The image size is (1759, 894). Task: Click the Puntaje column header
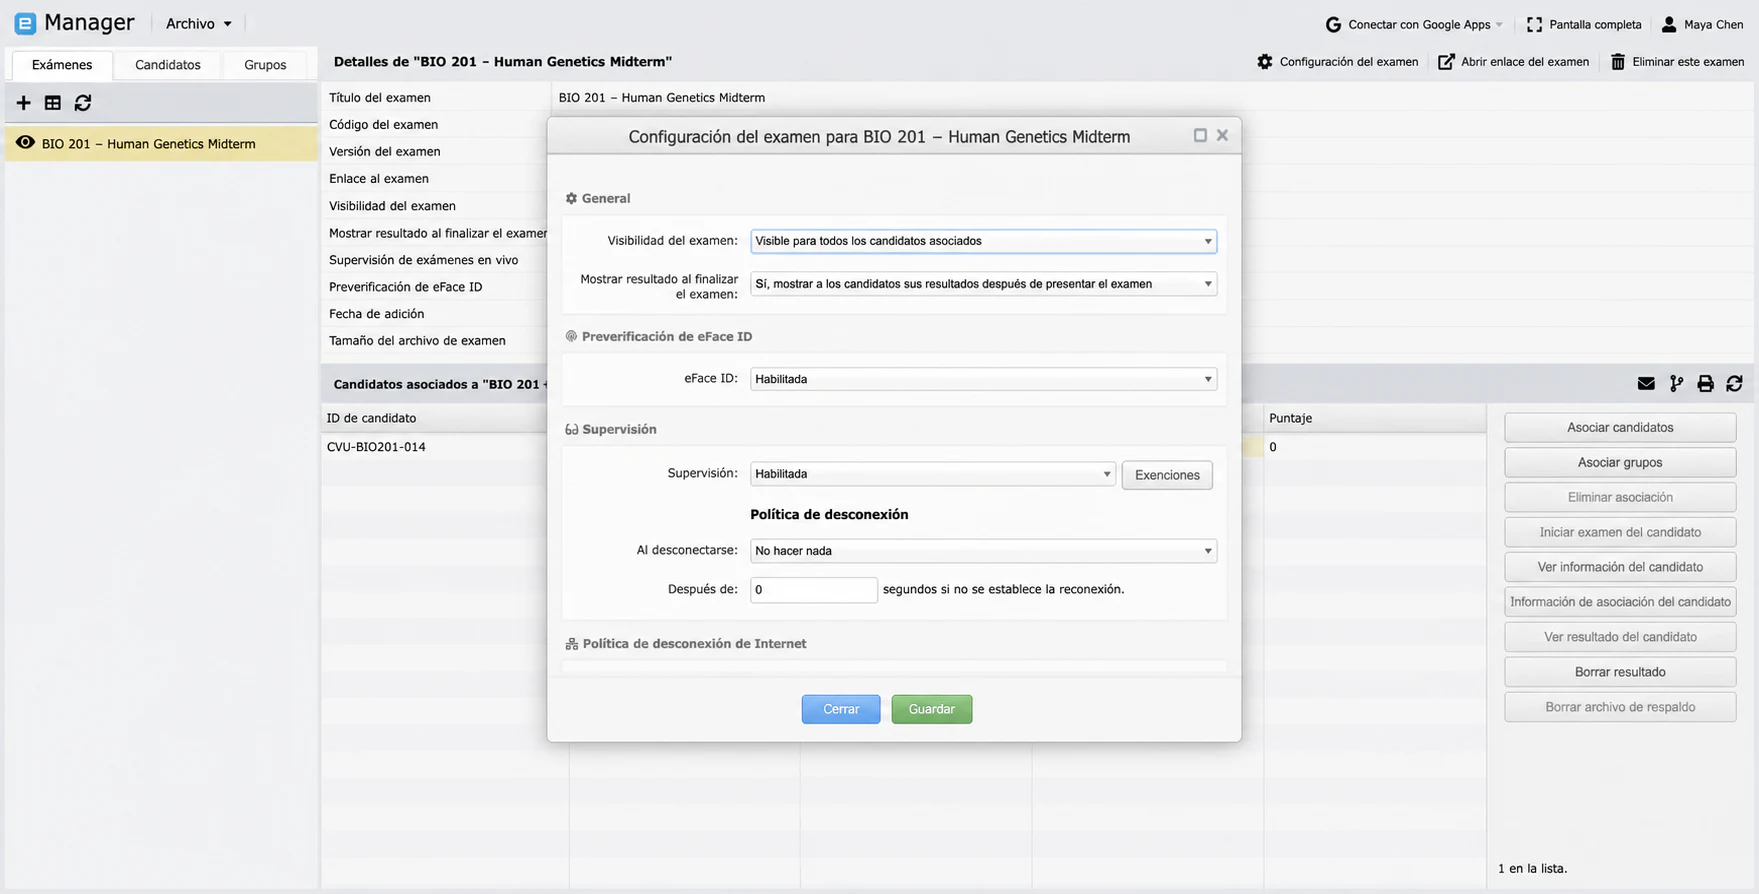(x=1375, y=418)
